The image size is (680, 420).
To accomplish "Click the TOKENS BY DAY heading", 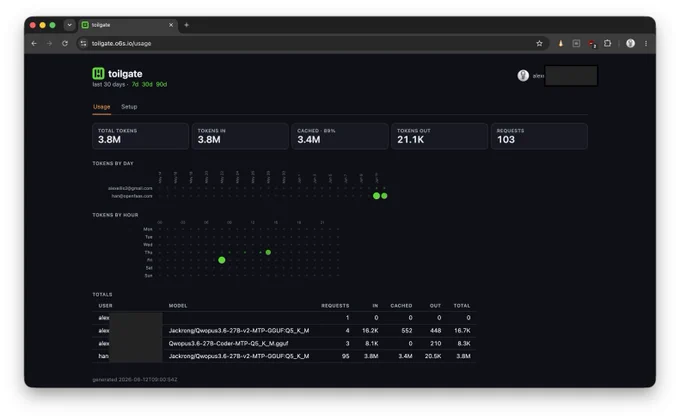I will coord(113,164).
